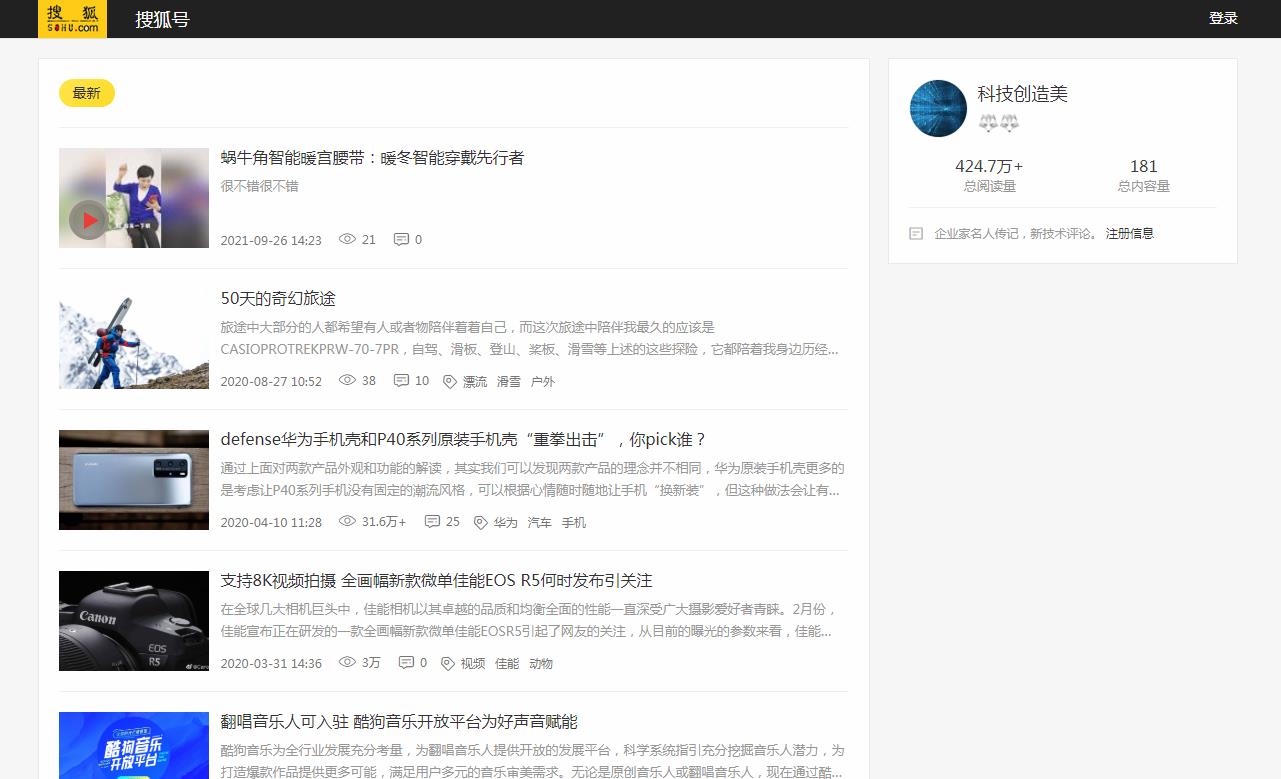
Task: Click the badge icons under 科技创造美
Action: [x=998, y=123]
